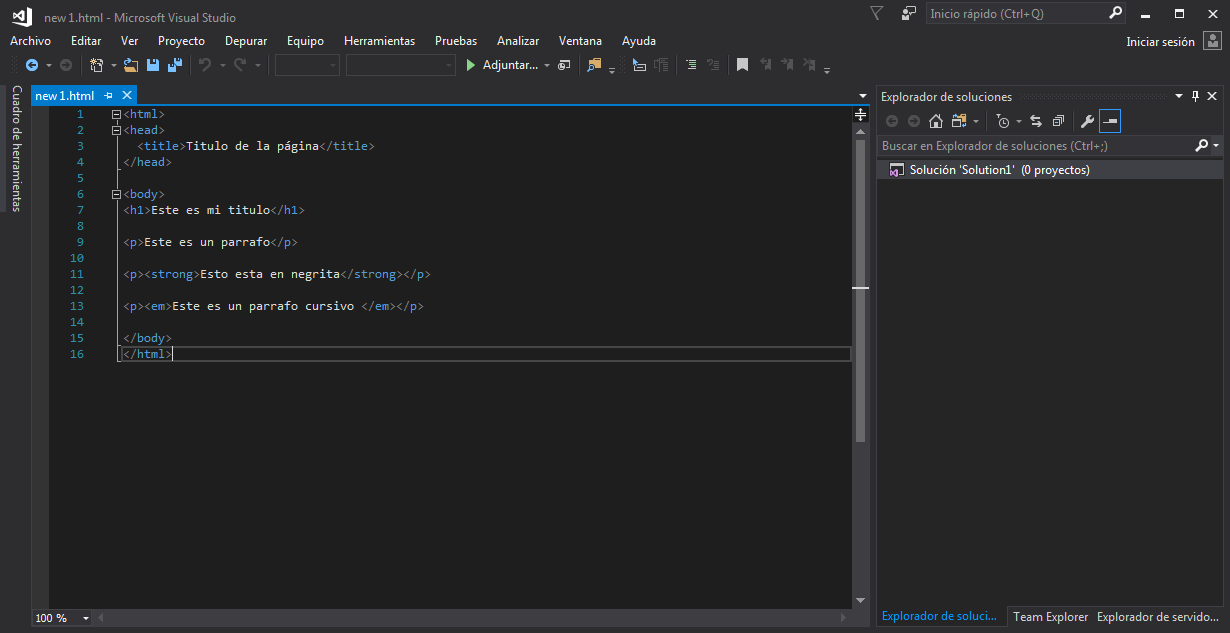Screen dimensions: 1230x633
Task: Click the Abrir archivo (open file) icon
Action: (x=130, y=64)
